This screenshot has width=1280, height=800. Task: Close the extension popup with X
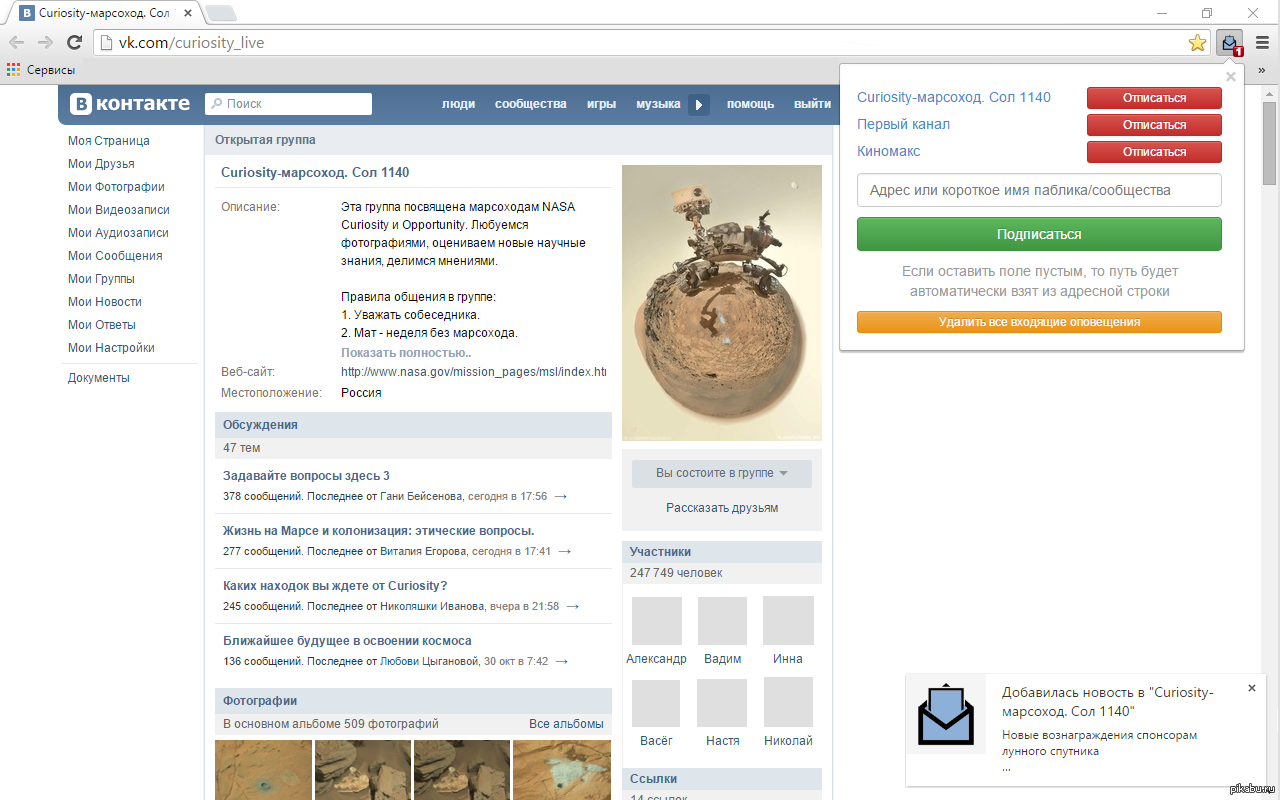[1231, 77]
